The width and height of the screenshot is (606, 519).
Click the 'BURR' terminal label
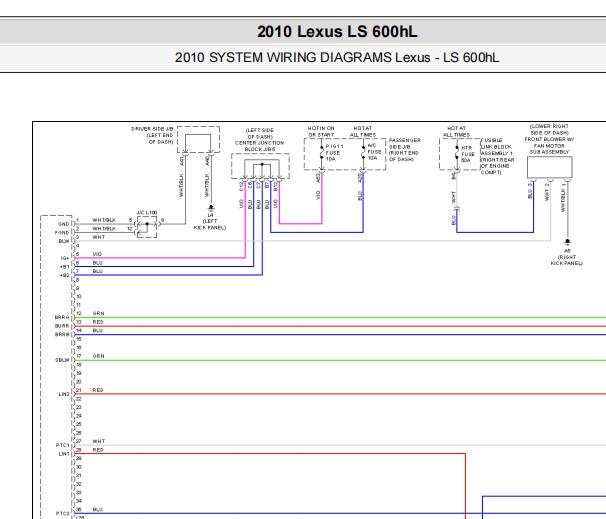(x=62, y=326)
